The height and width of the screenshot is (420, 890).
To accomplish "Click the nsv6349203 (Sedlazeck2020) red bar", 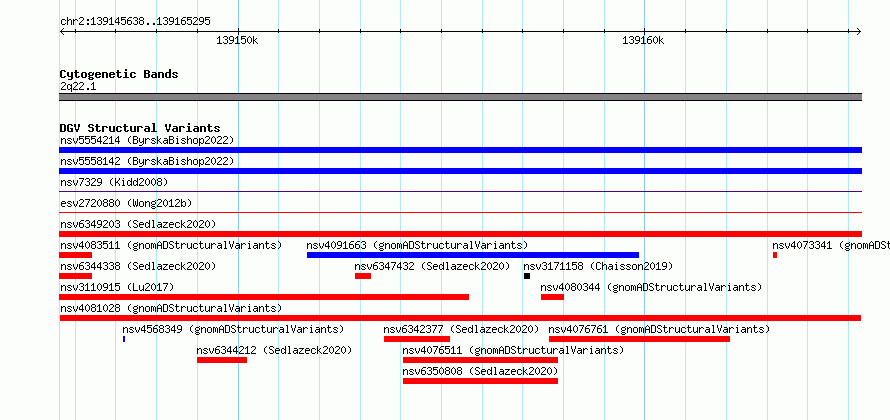I will click(460, 234).
